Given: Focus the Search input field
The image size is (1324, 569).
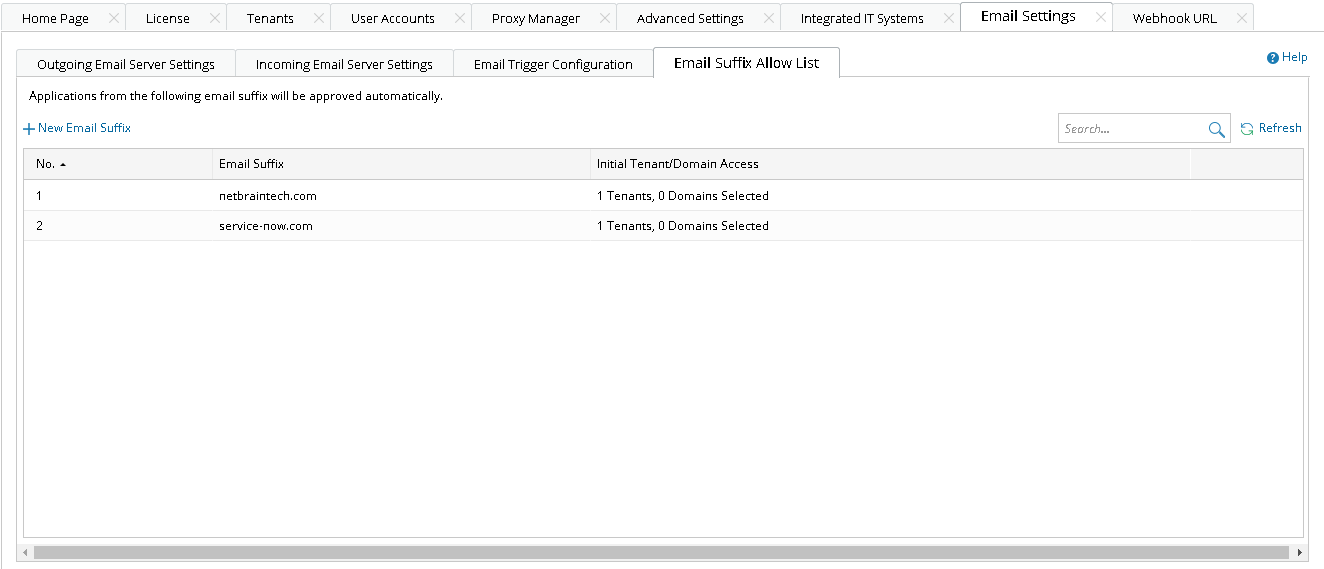Looking at the screenshot, I should click(1130, 129).
